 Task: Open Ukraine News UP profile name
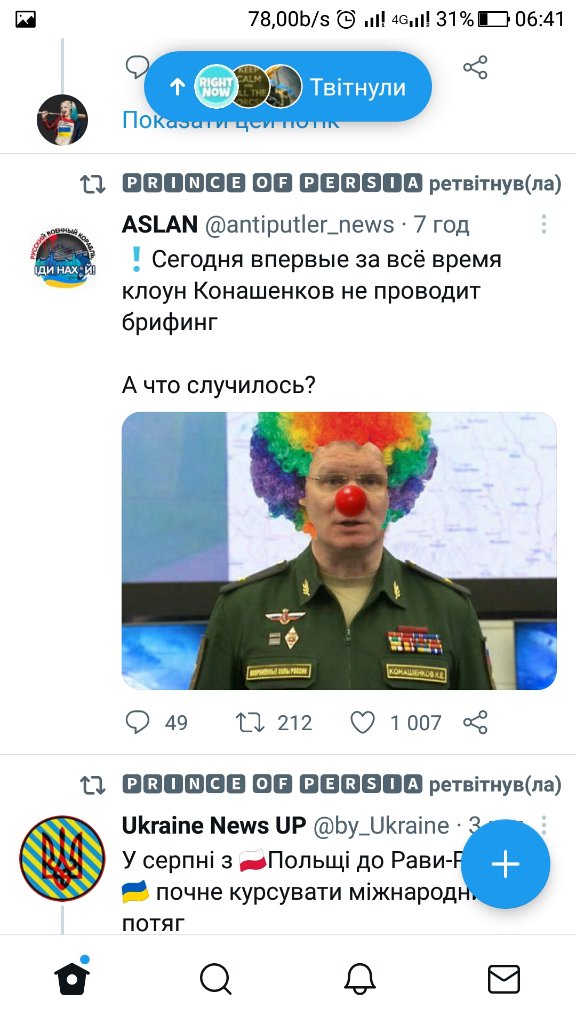click(x=214, y=825)
